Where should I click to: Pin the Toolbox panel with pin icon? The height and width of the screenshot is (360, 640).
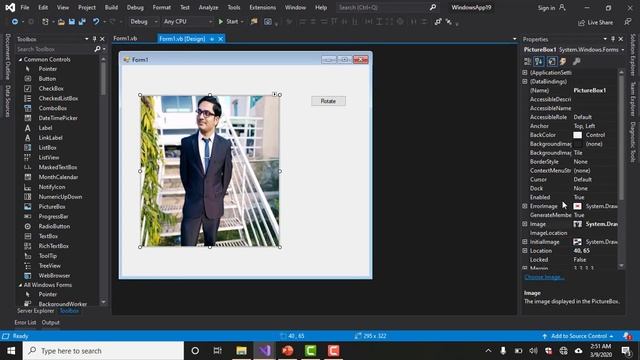[94, 39]
